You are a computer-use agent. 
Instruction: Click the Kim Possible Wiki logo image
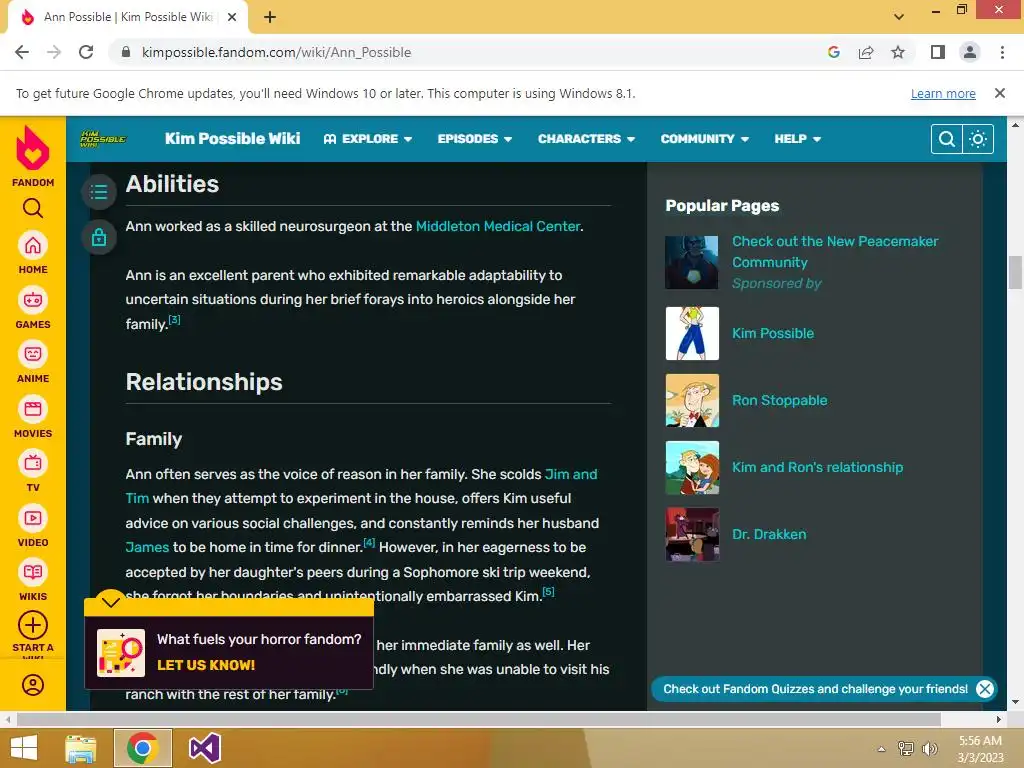click(x=103, y=138)
